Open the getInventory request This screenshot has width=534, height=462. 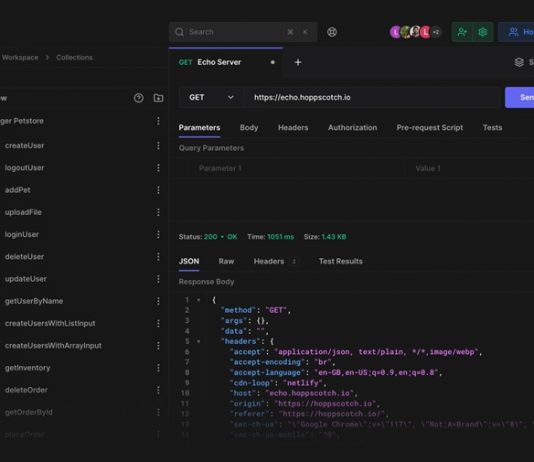[x=28, y=368]
